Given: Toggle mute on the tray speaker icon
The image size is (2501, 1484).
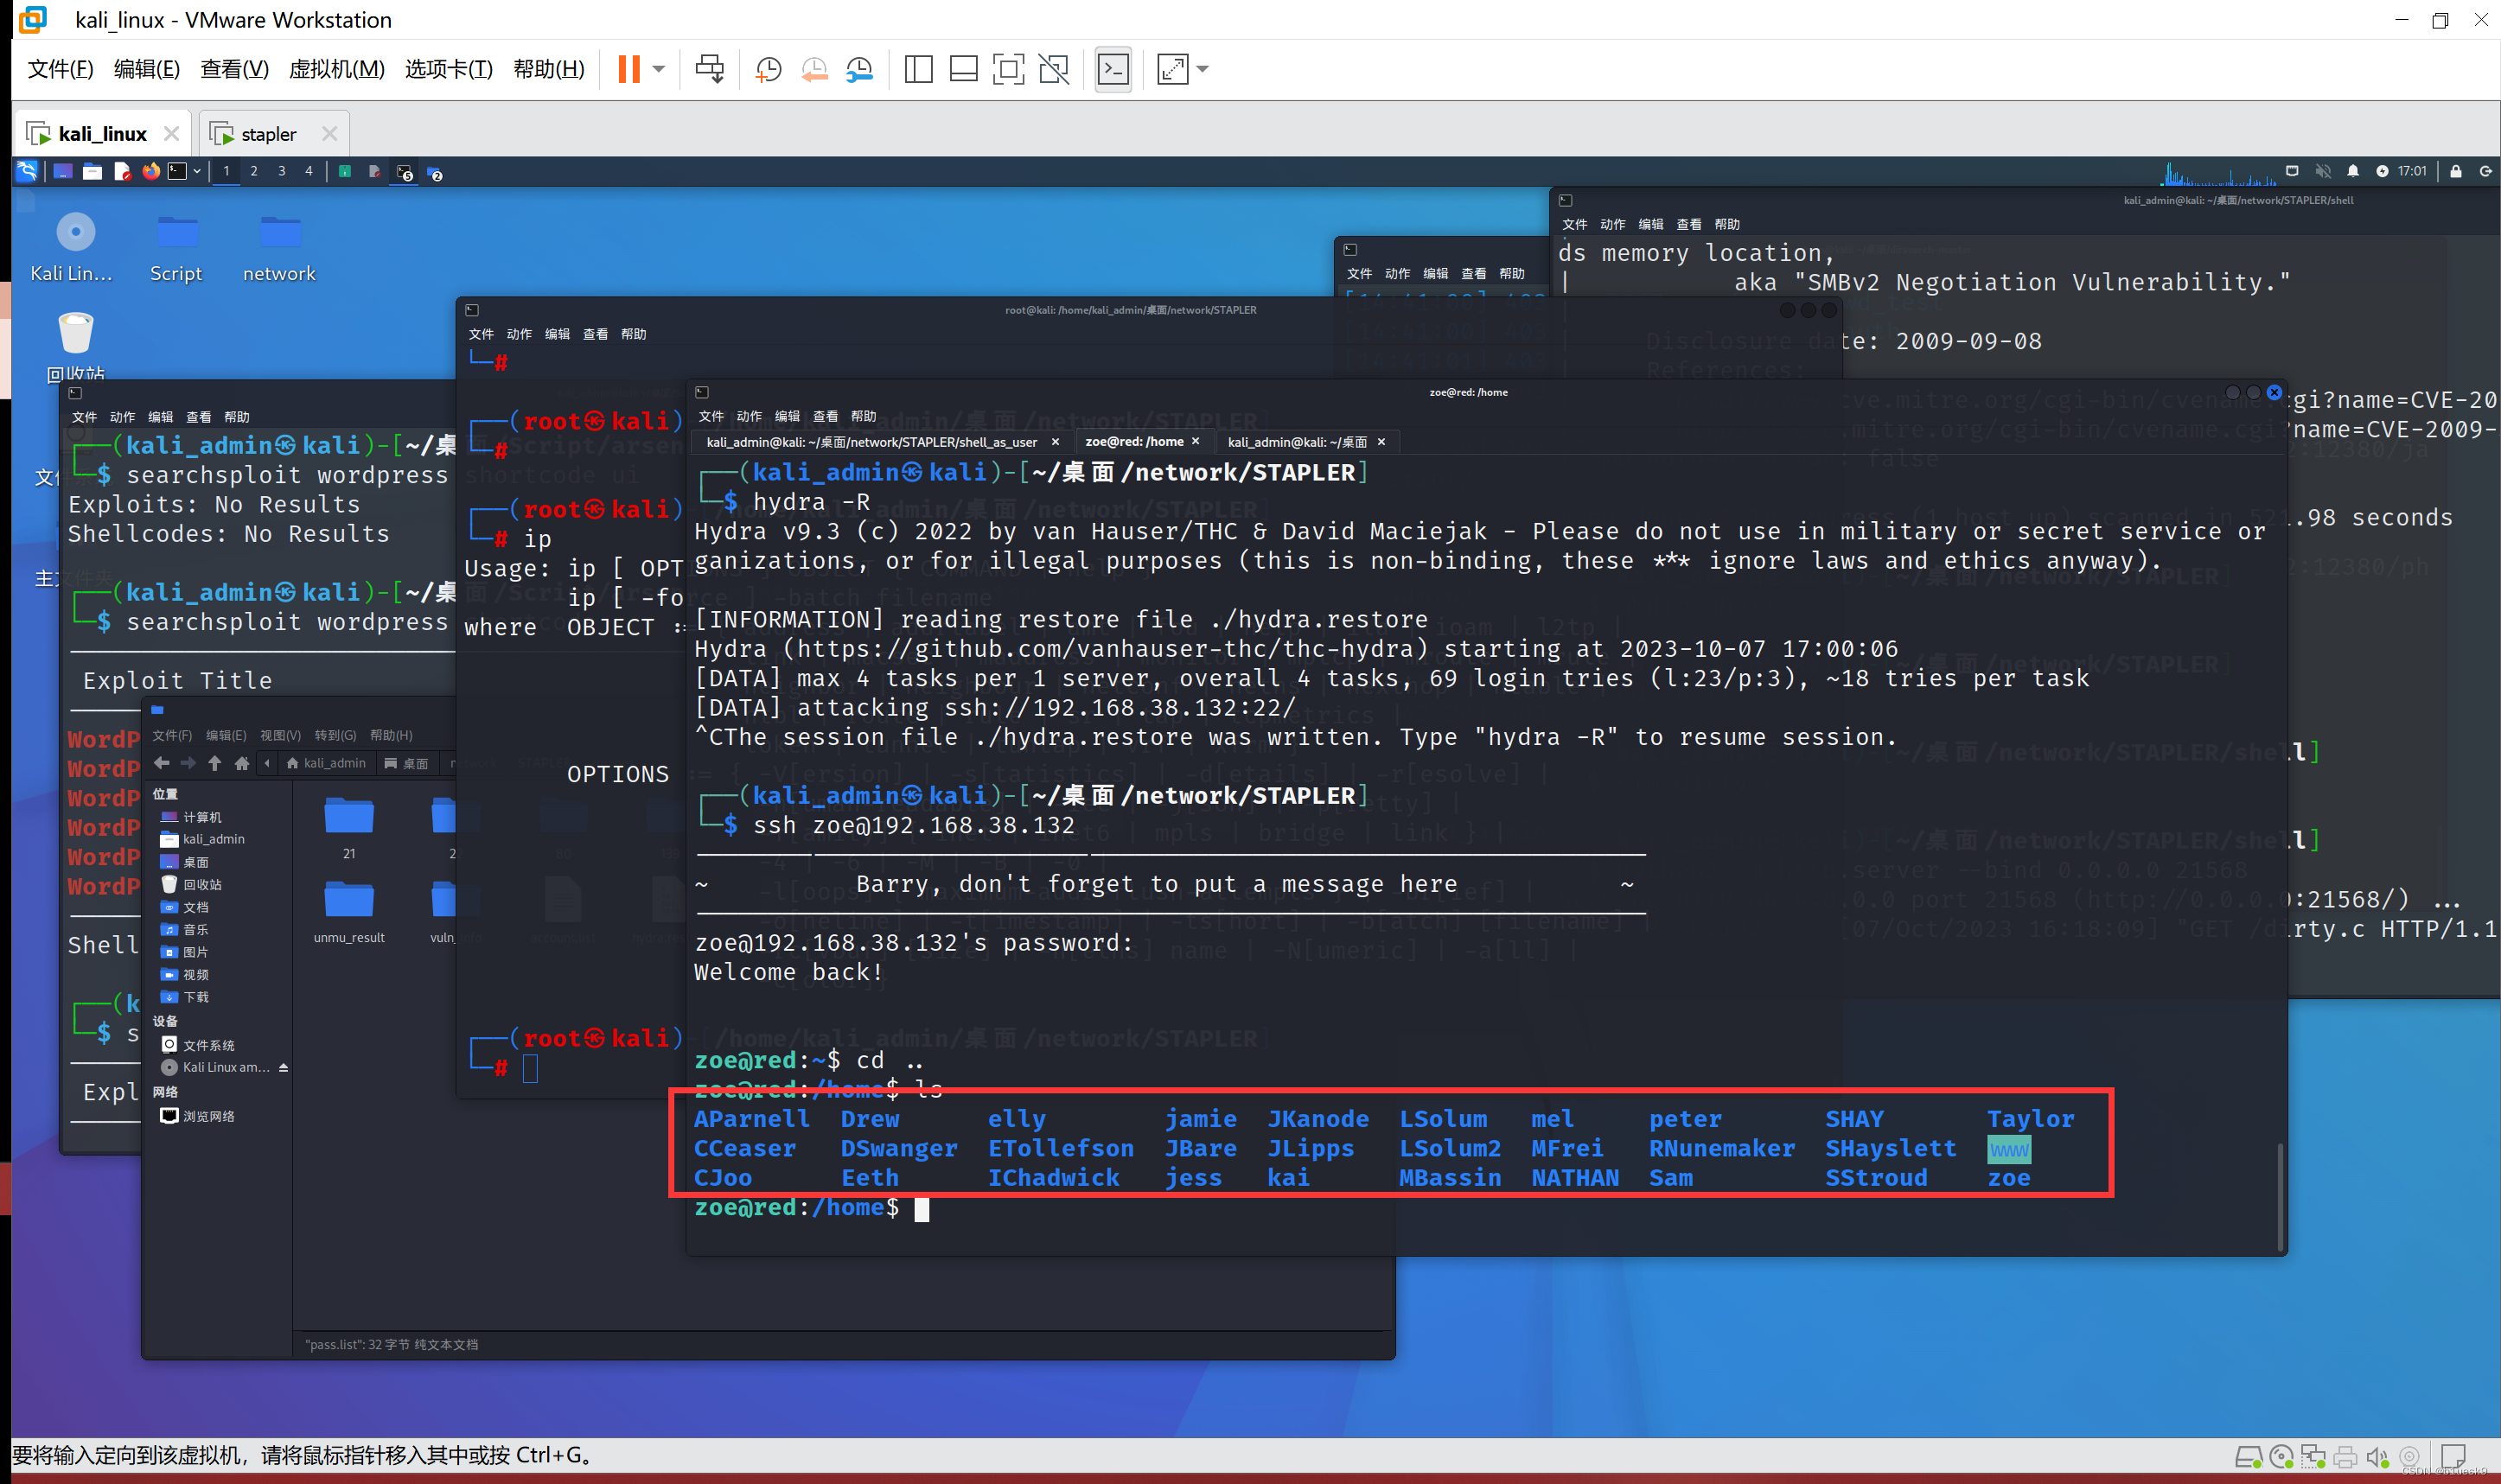Looking at the screenshot, I should pyautogui.click(x=2323, y=171).
